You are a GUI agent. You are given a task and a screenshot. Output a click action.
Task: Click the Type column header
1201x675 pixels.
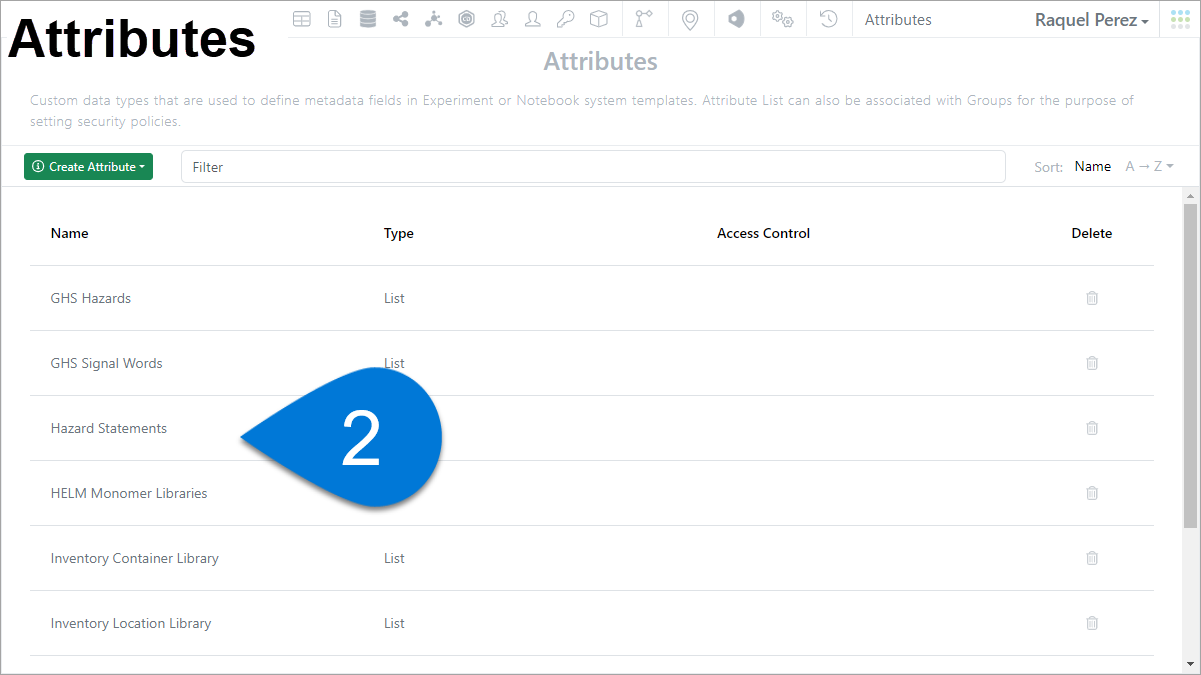(399, 233)
